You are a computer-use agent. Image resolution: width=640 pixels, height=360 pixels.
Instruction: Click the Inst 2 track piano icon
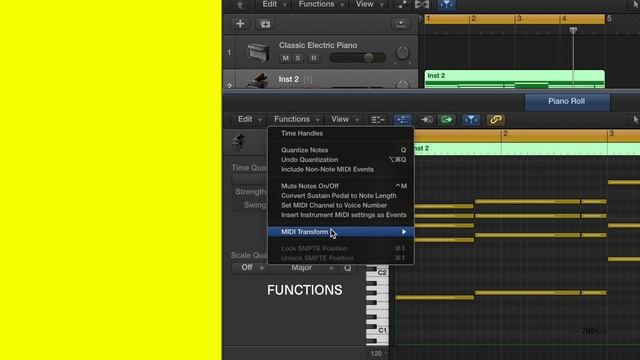tap(258, 80)
